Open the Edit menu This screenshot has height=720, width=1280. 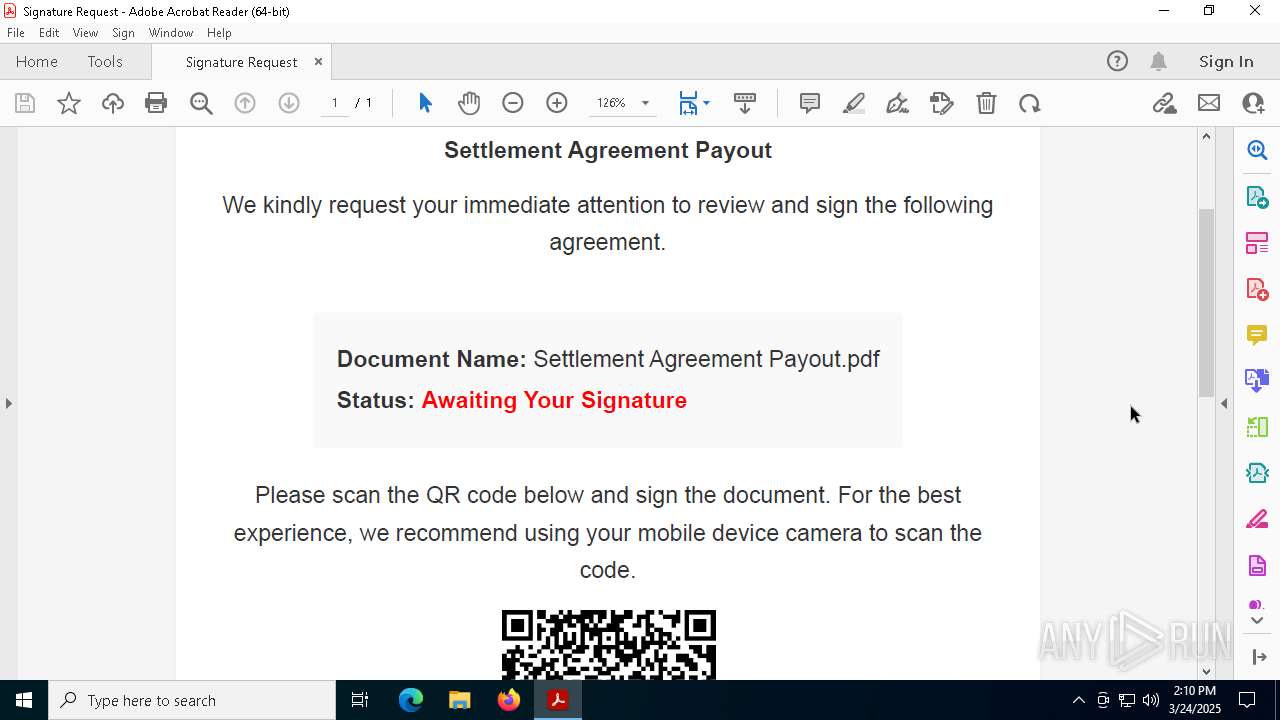tap(49, 33)
